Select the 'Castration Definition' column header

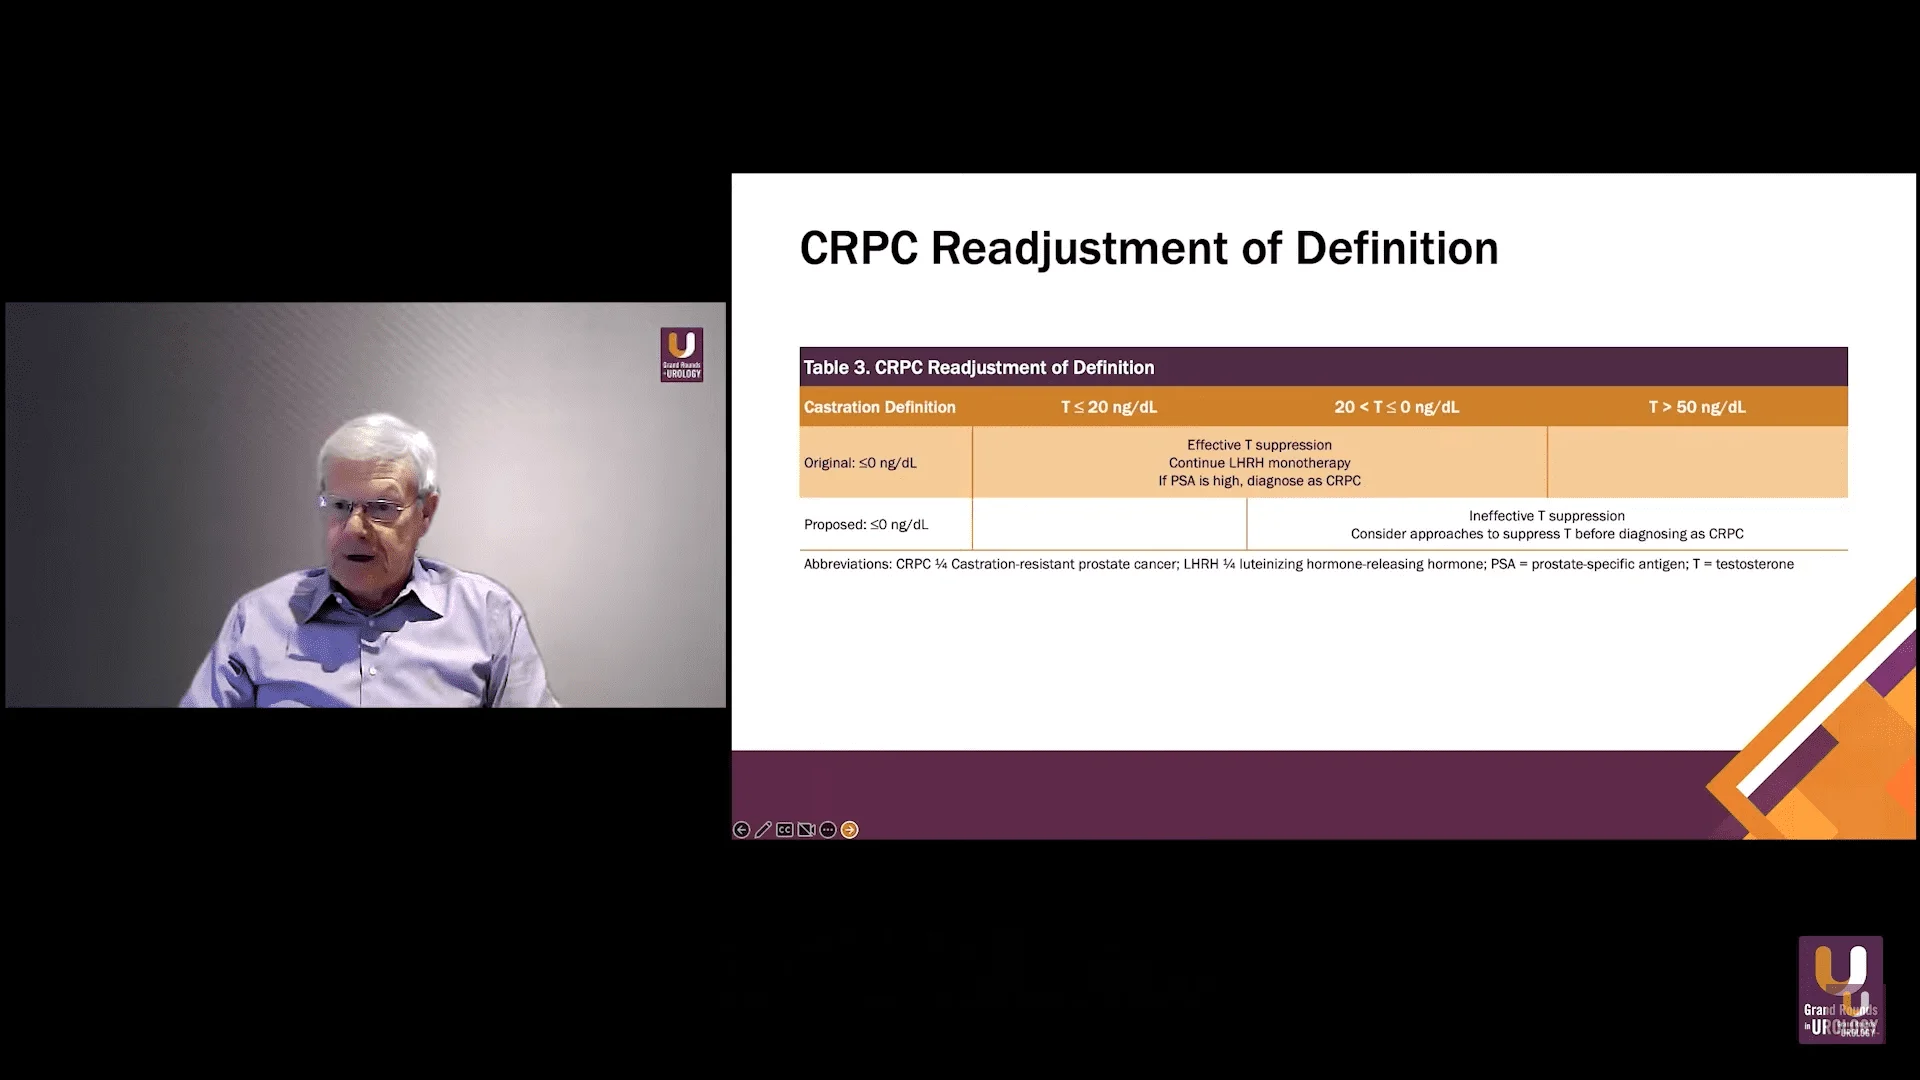click(880, 407)
